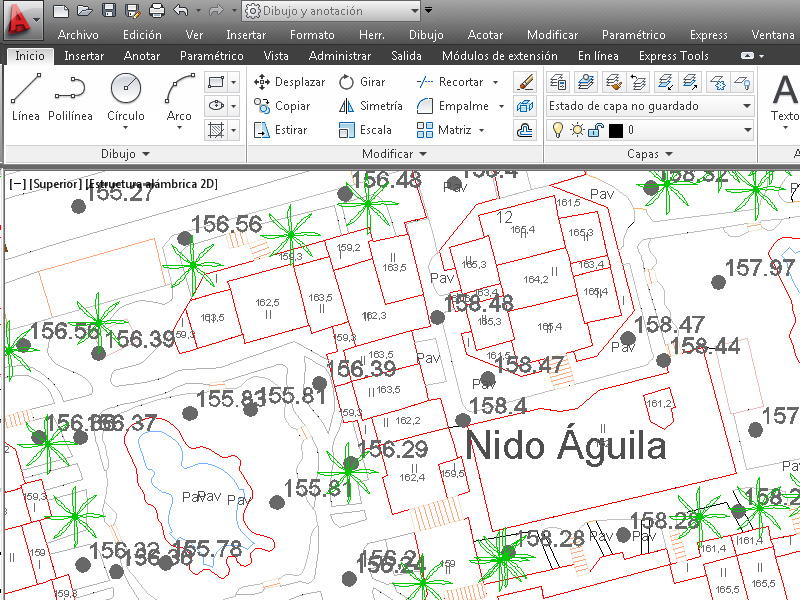Toggle layer freeze sun icon
Screen dimensions: 800x600
[x=577, y=130]
